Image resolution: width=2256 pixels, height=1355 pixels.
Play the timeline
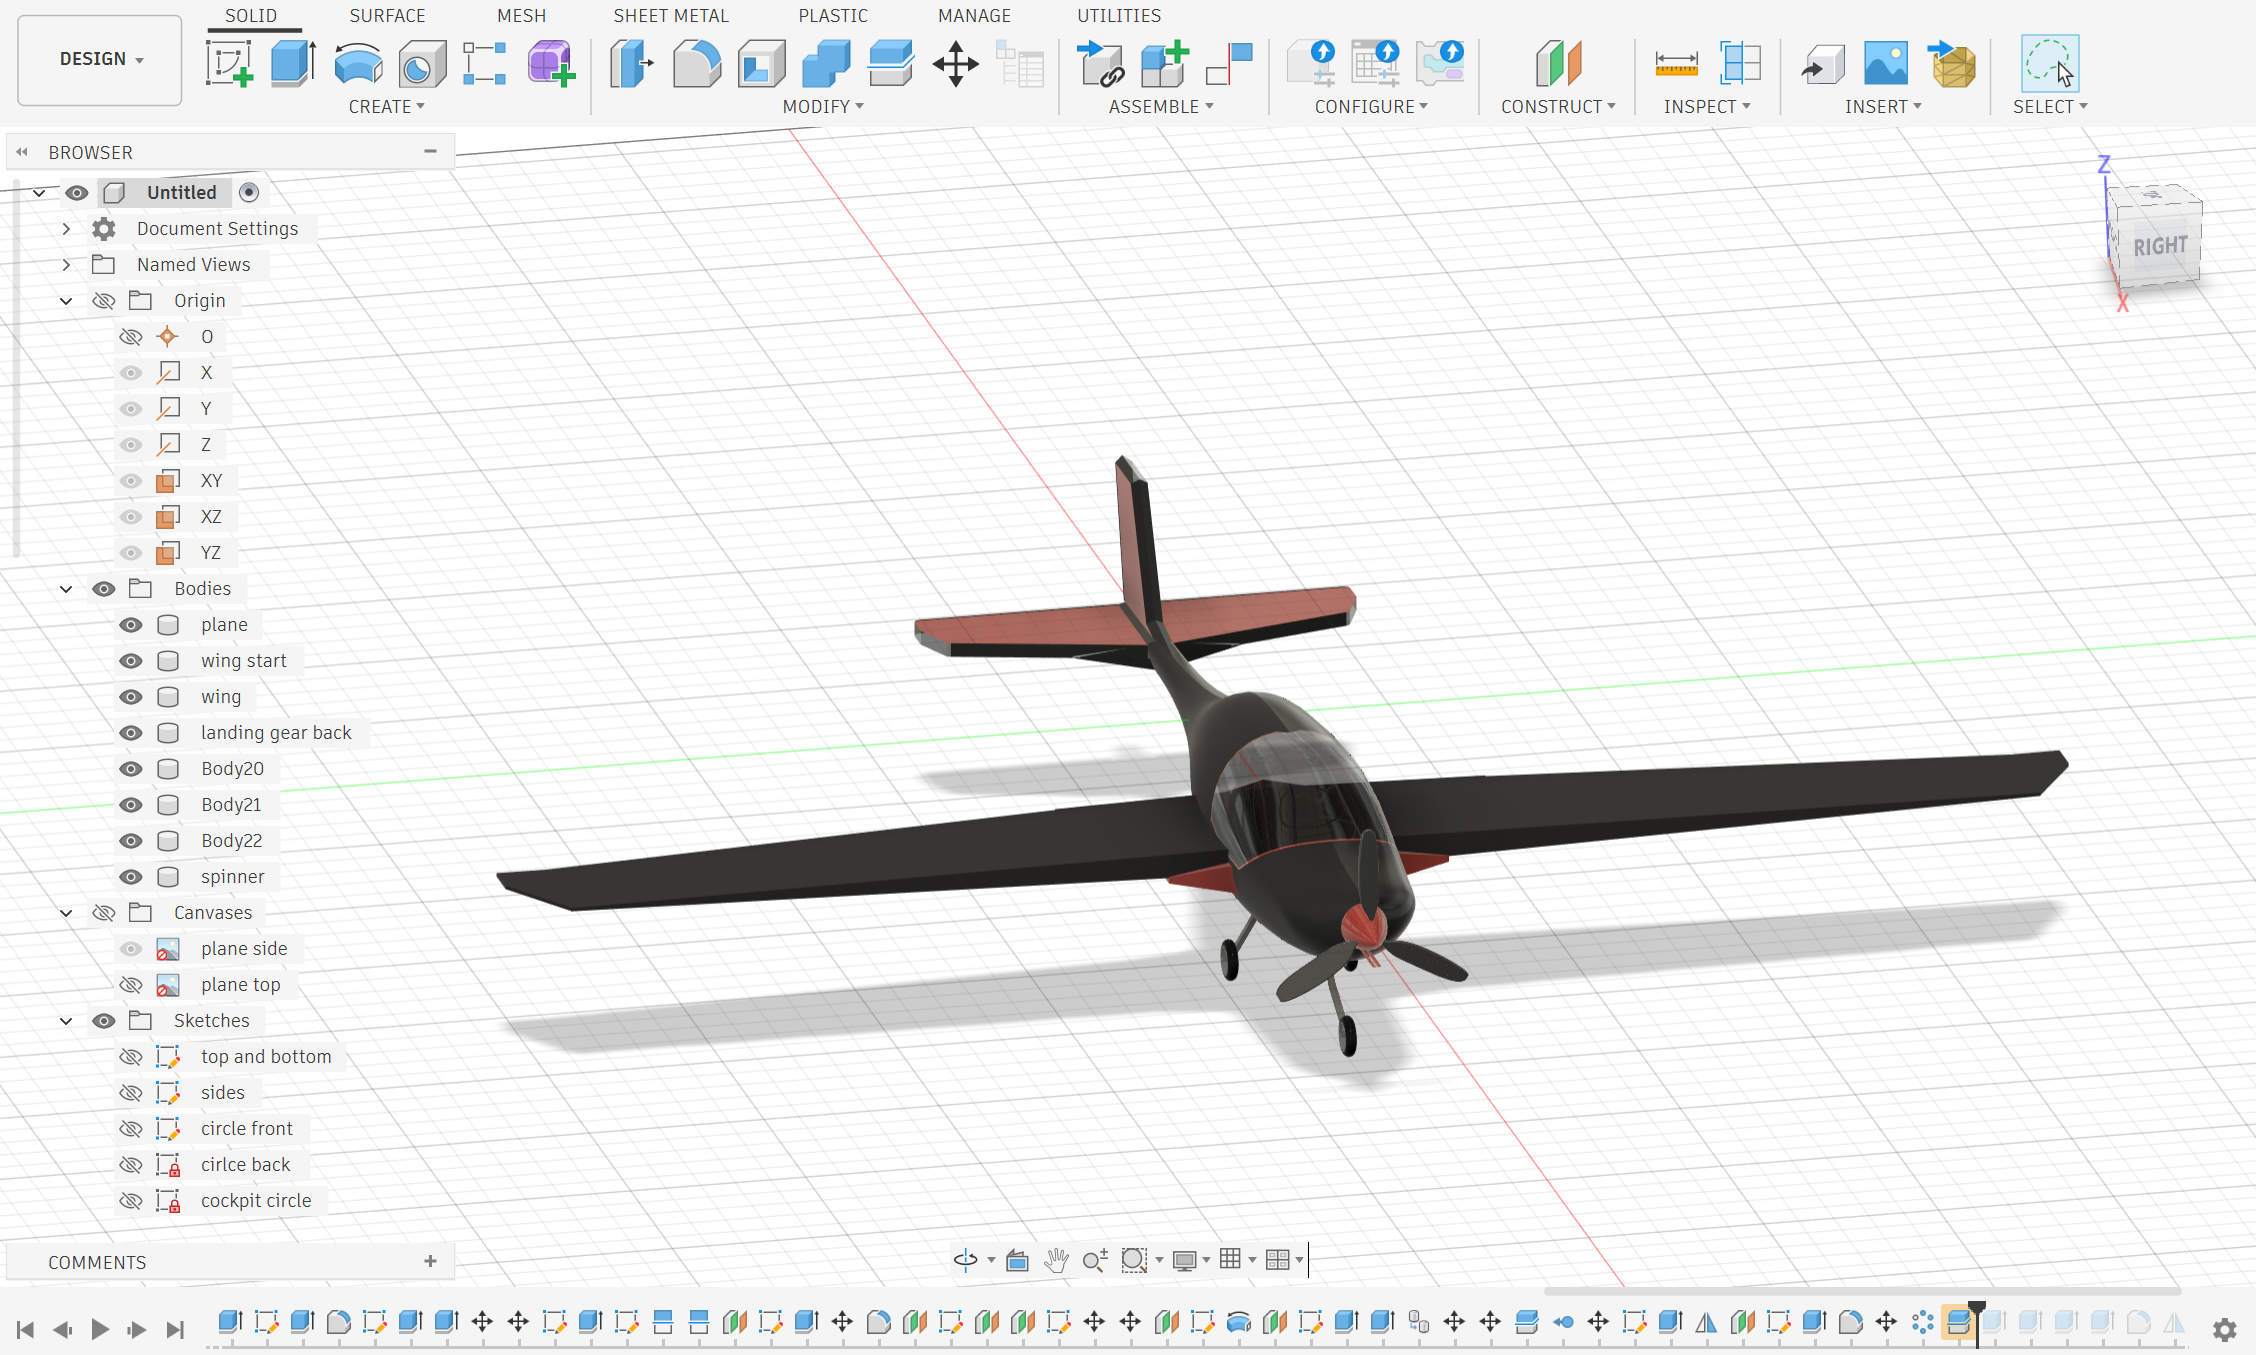(x=99, y=1329)
